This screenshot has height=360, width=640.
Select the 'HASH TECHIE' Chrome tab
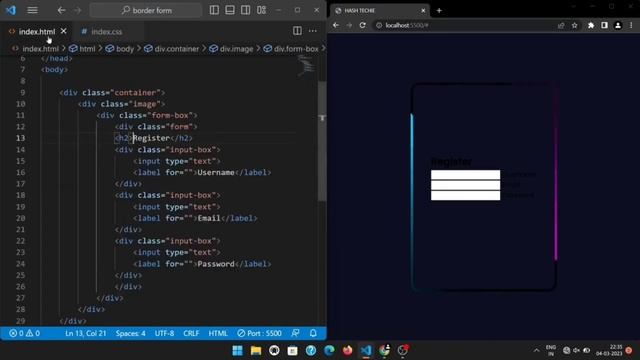[x=380, y=11]
